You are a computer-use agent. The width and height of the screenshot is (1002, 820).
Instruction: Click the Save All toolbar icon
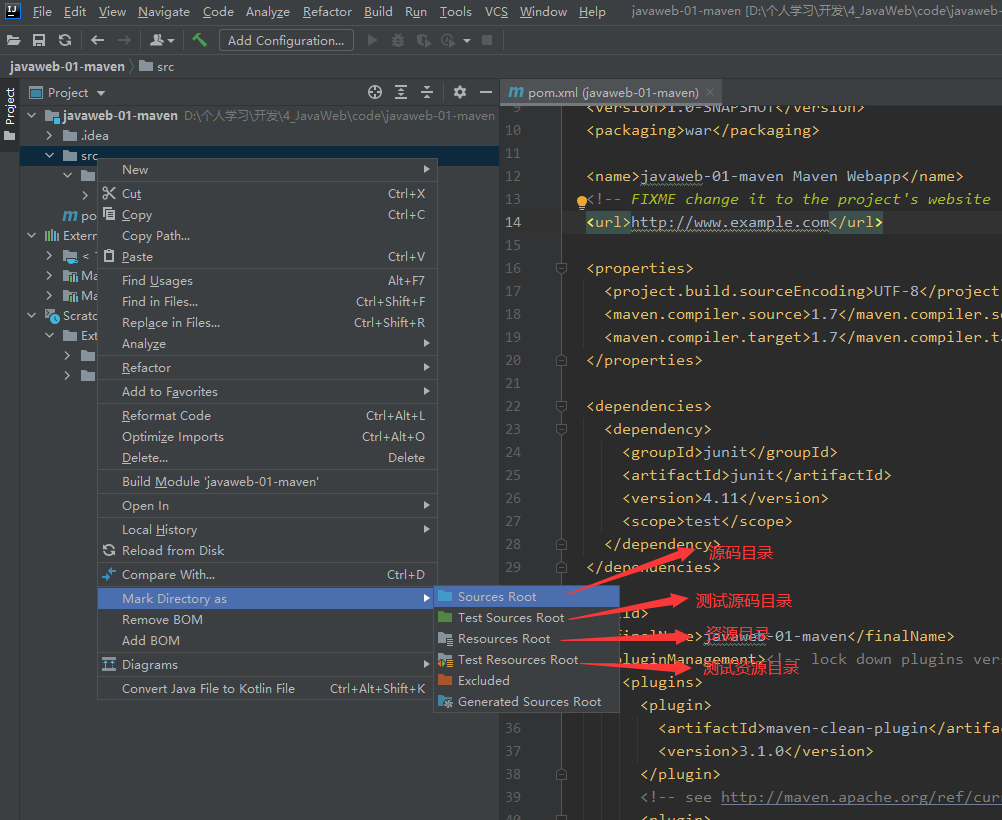pos(39,40)
